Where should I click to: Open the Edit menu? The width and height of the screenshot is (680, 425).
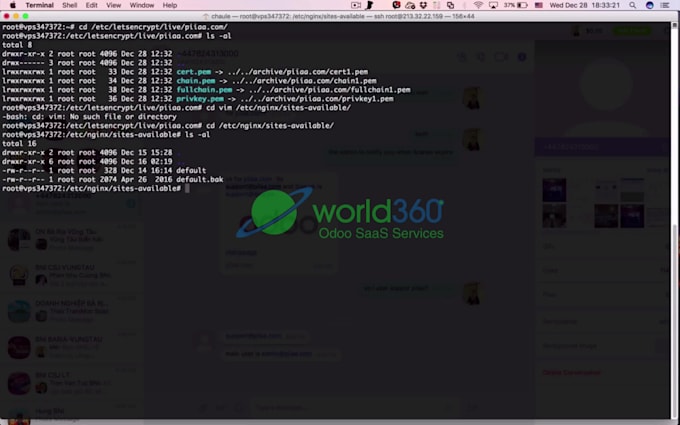(x=92, y=5)
